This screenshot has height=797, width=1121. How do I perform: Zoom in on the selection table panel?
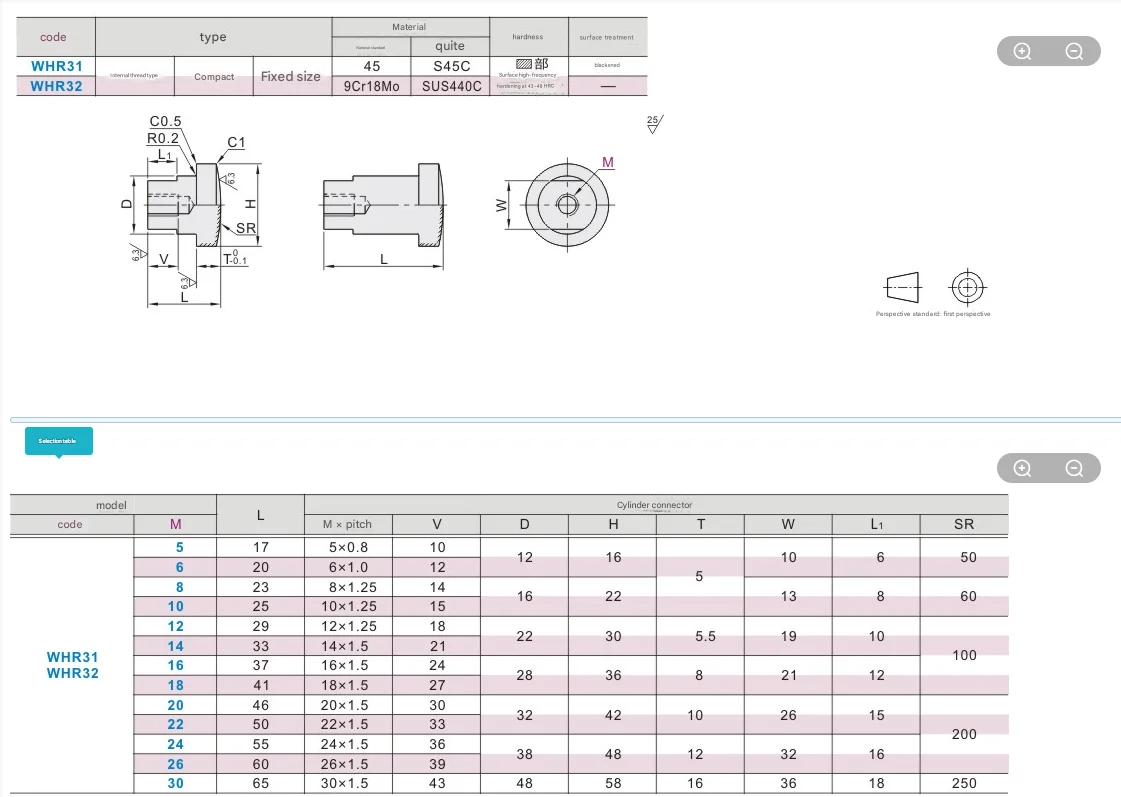pos(1022,468)
